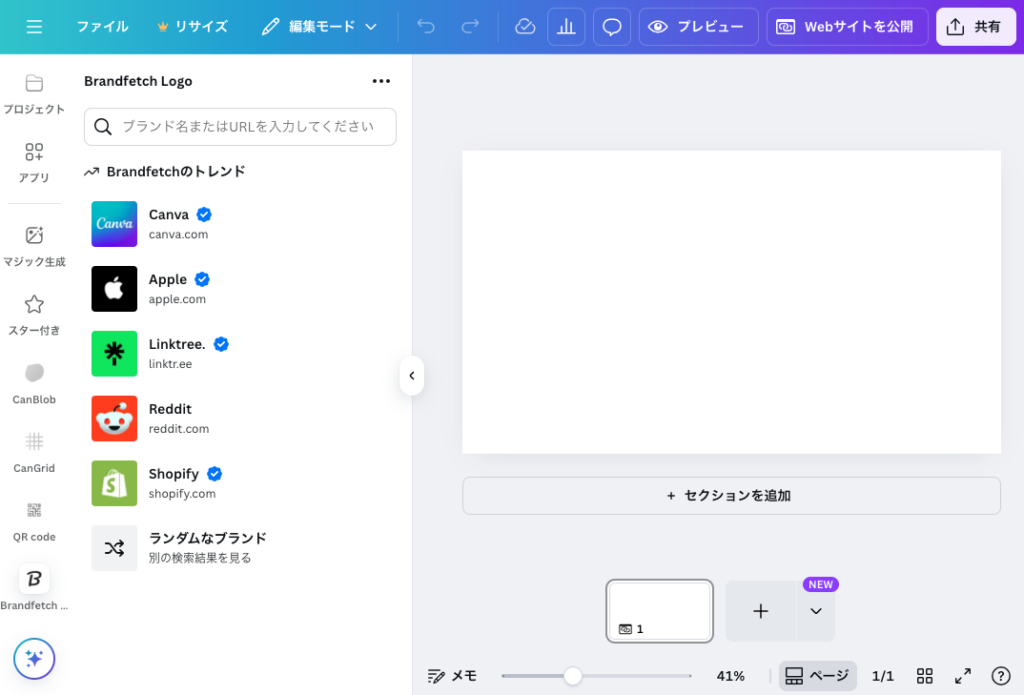
Task: Open the analytics bar chart icon
Action: pyautogui.click(x=566, y=27)
